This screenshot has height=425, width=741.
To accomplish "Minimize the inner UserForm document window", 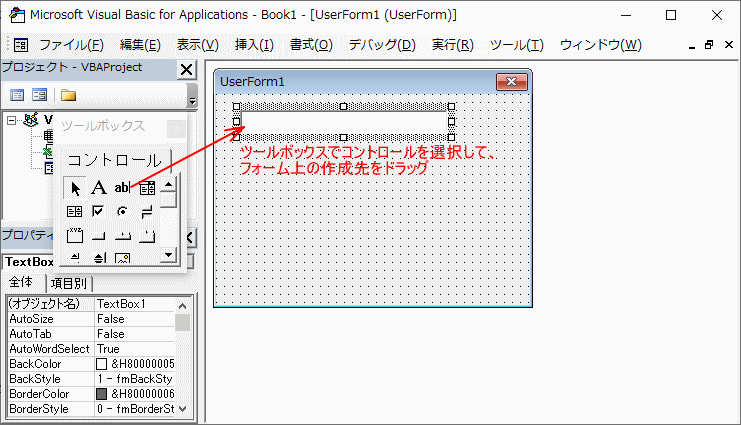I will [692, 46].
